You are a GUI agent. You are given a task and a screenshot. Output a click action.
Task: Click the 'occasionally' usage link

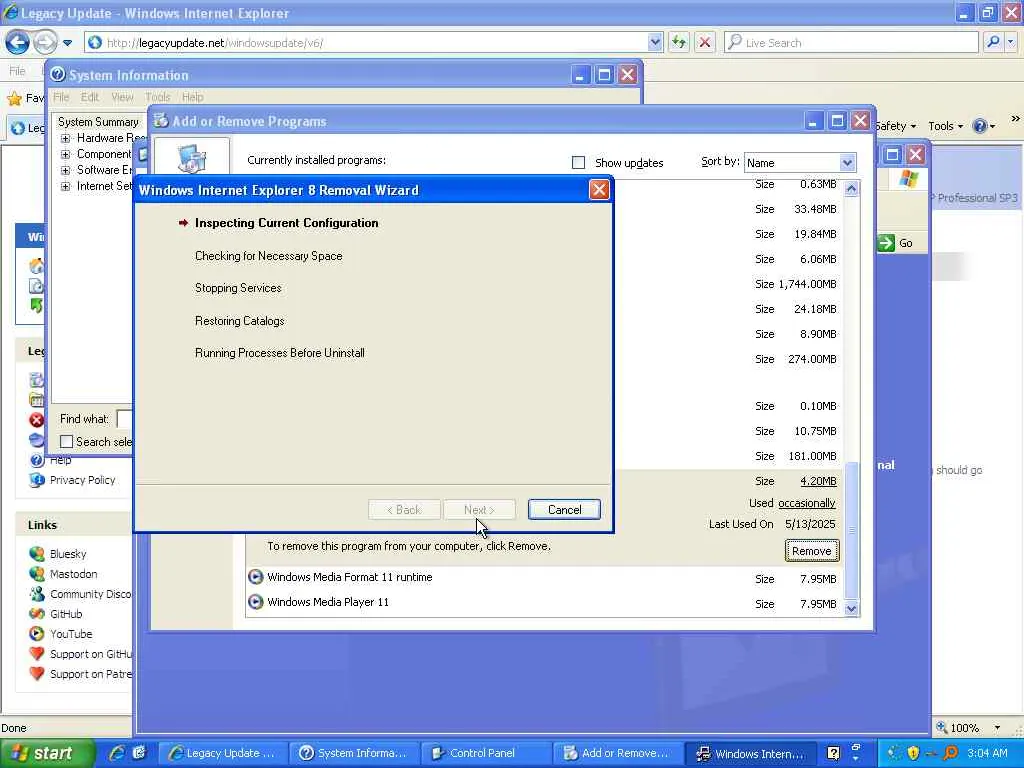pos(807,503)
